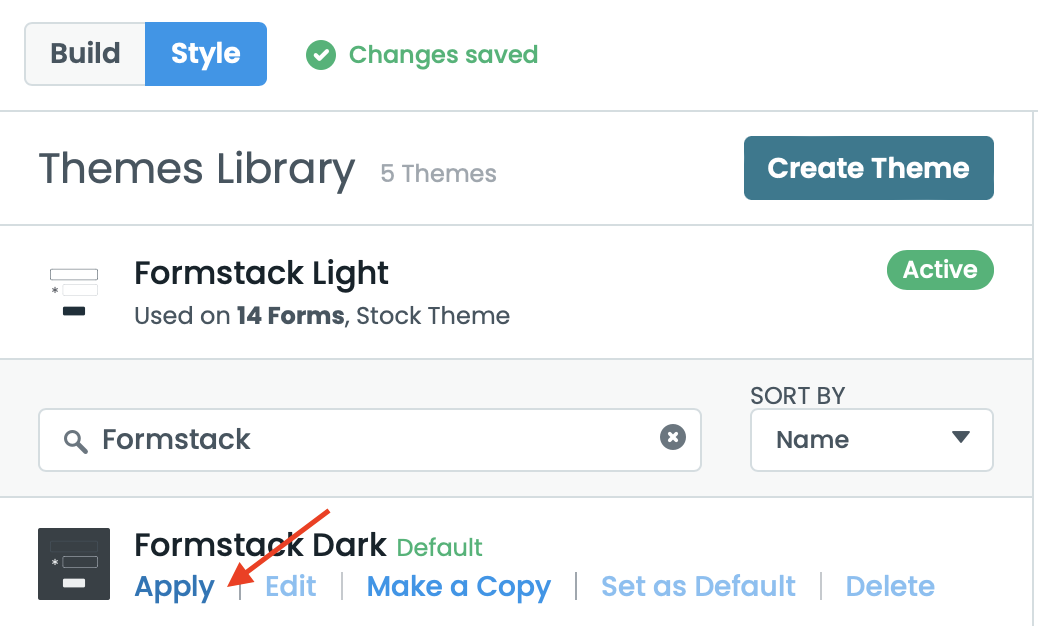This screenshot has width=1038, height=626.
Task: Edit the Formstack Dark theme
Action: pos(291,587)
